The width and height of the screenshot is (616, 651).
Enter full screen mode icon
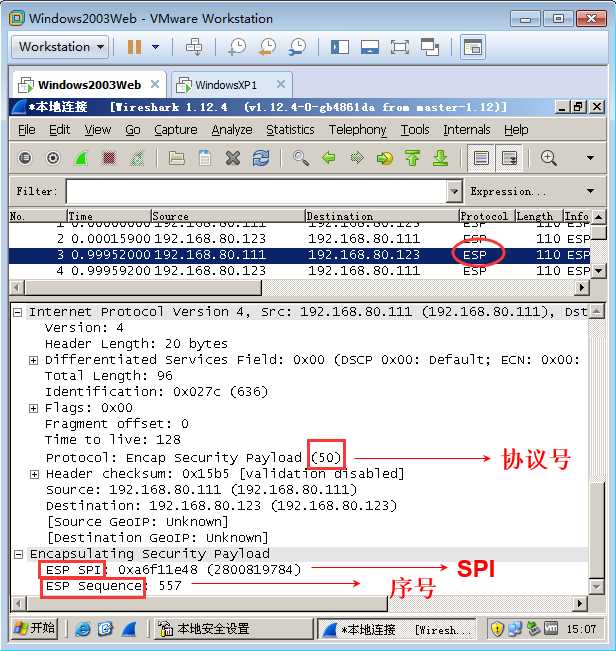(400, 47)
